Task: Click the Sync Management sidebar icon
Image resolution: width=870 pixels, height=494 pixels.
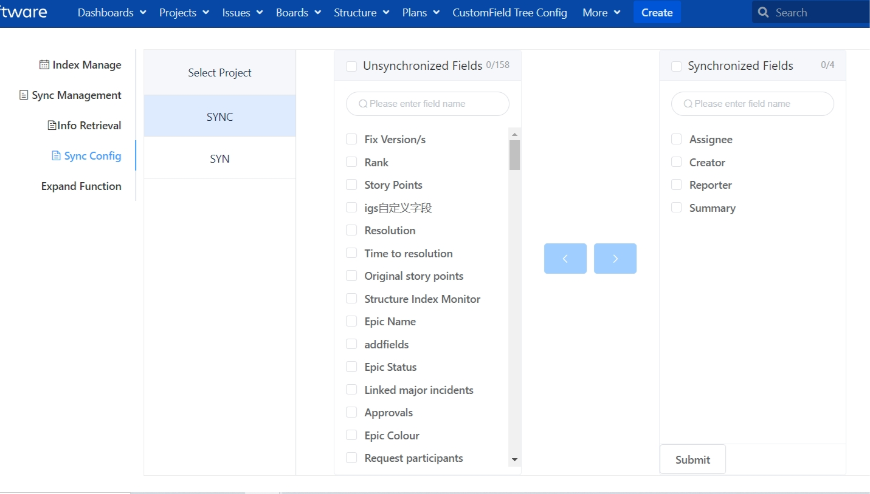Action: (23, 96)
